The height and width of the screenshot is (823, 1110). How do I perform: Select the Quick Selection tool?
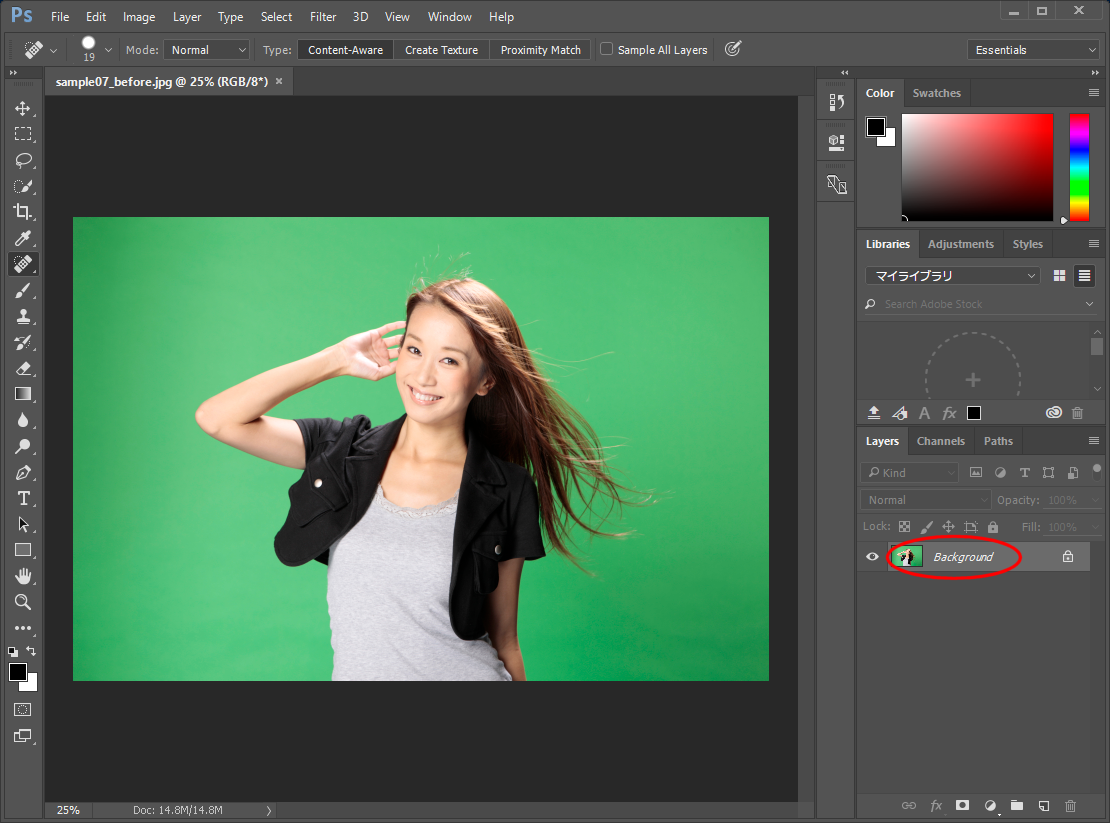[x=23, y=186]
